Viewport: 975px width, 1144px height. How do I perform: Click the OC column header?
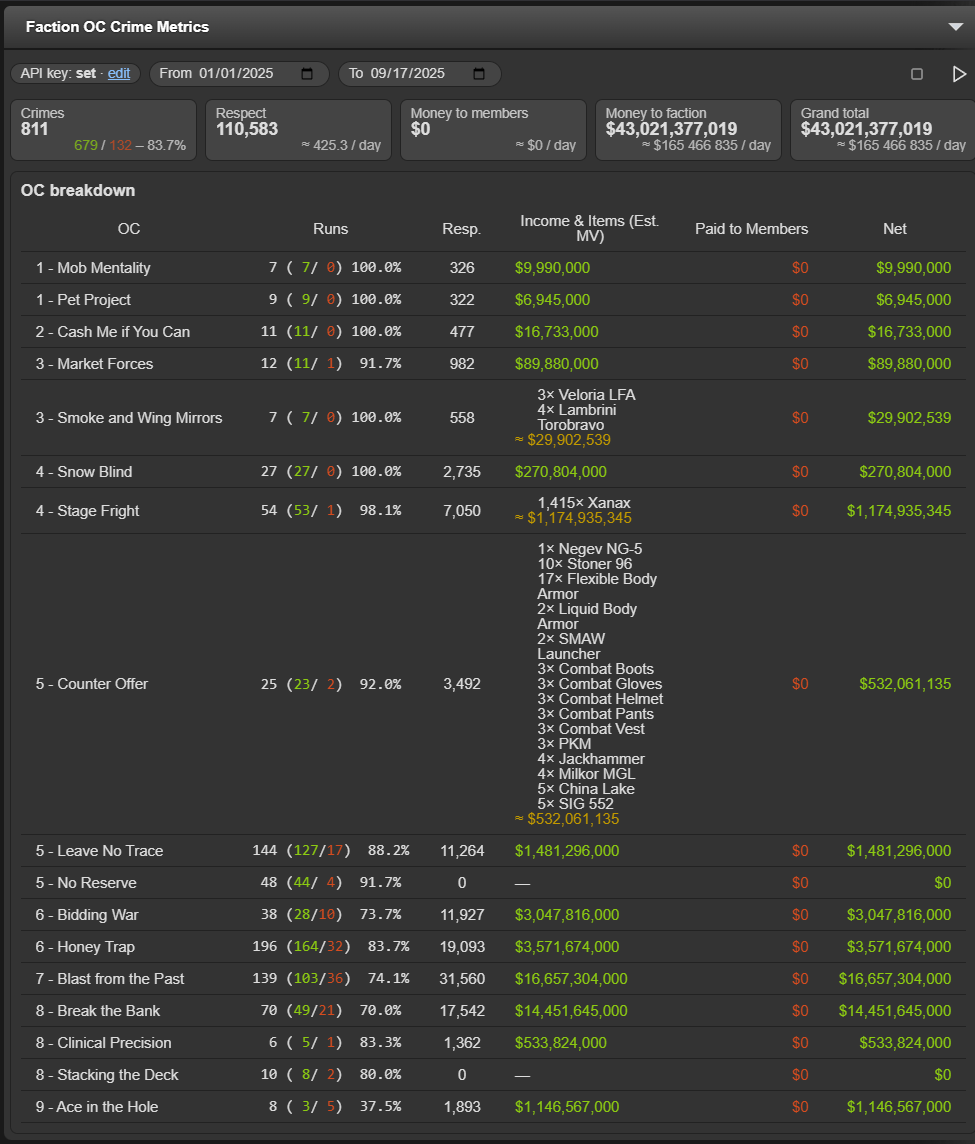(129, 229)
